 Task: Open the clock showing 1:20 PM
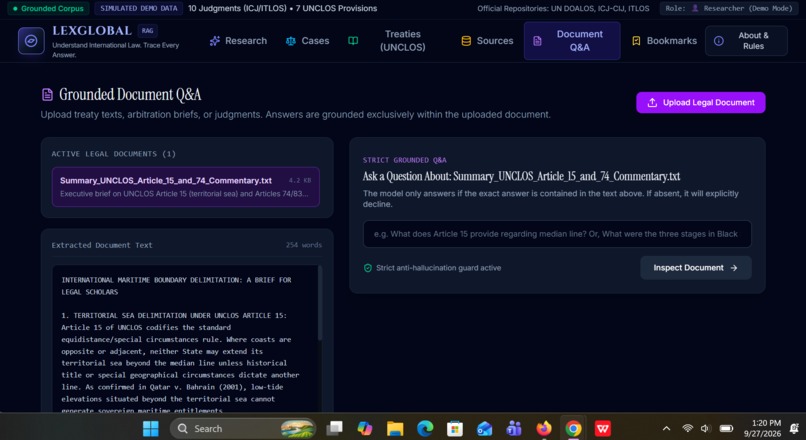762,428
